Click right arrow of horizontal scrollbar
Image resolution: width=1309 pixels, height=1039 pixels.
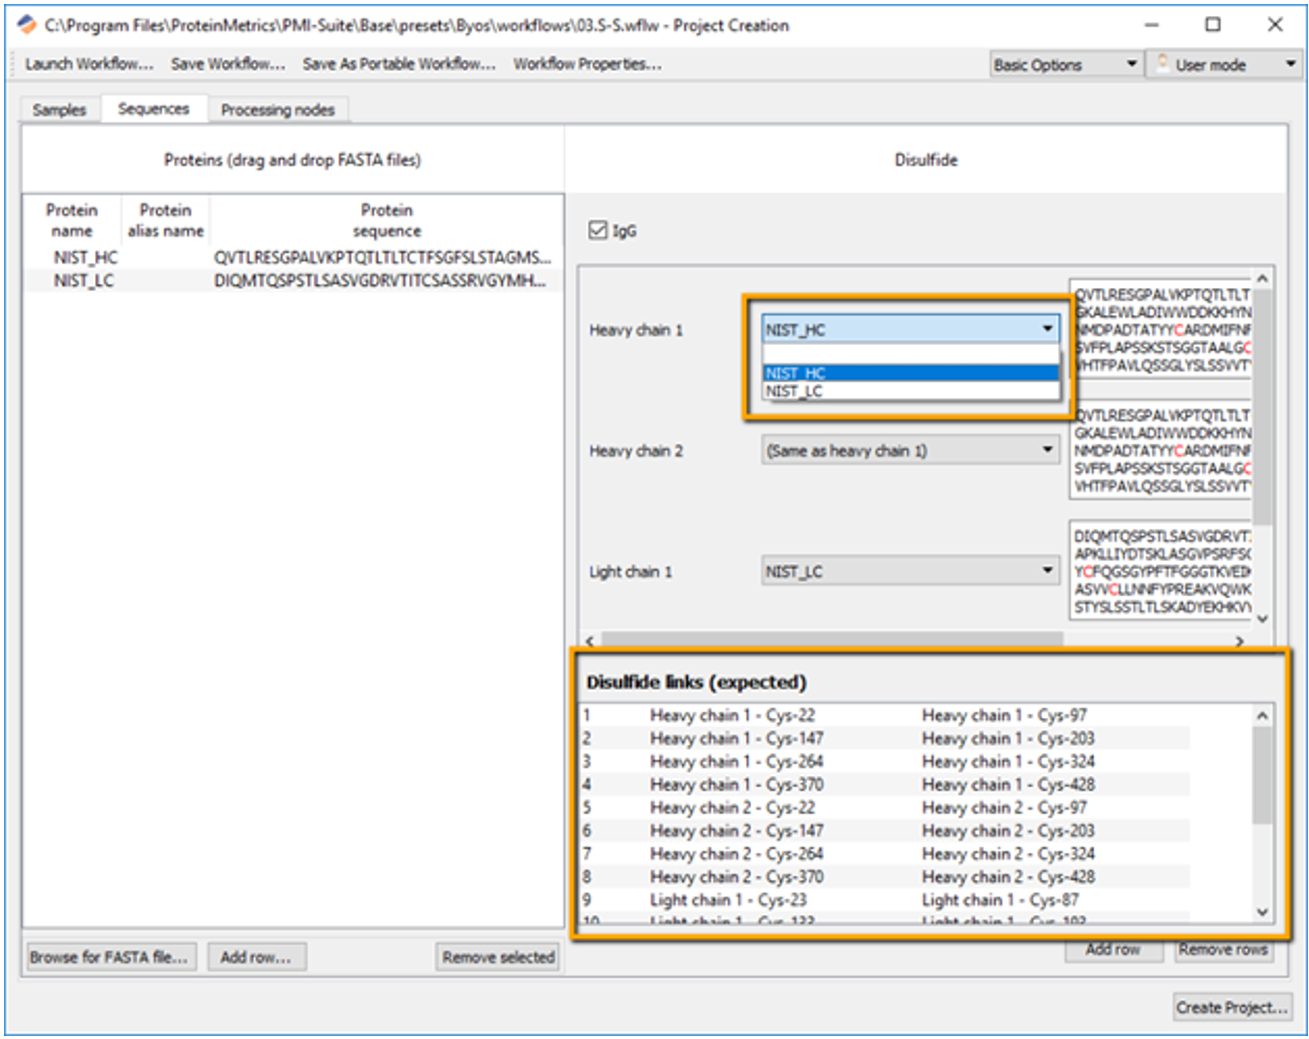[x=1240, y=641]
